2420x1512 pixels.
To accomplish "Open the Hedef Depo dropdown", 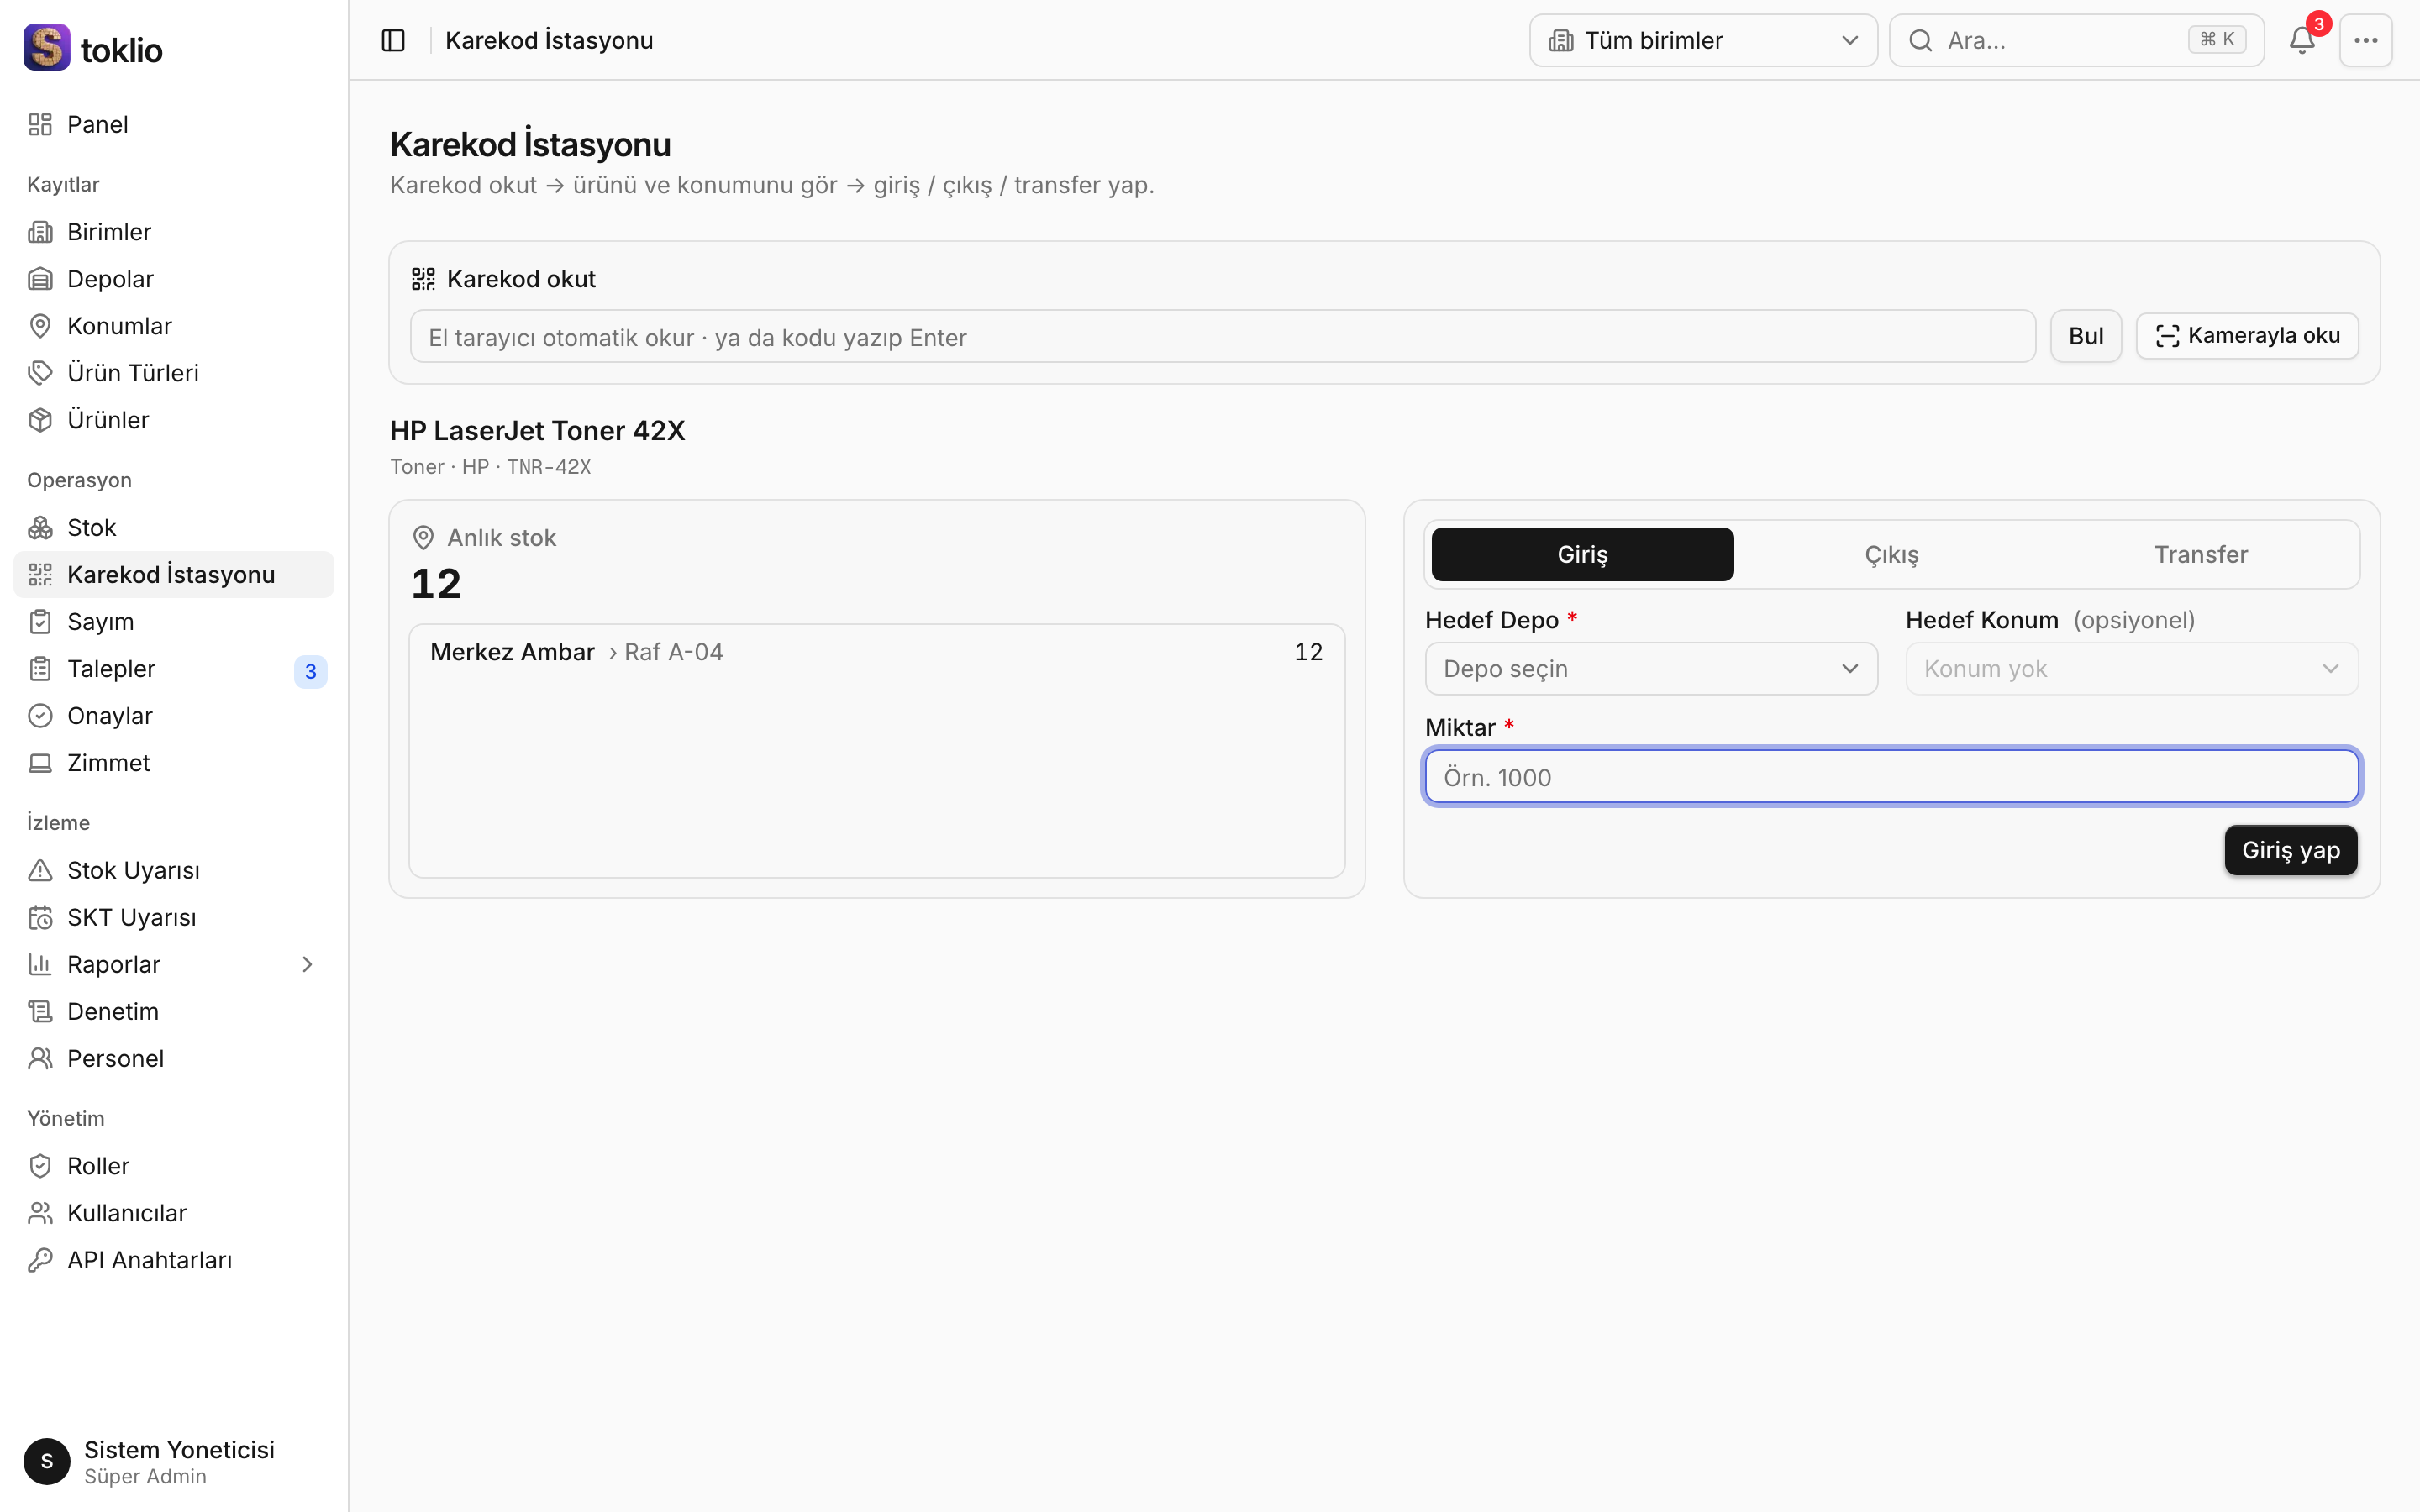I will tap(1651, 669).
